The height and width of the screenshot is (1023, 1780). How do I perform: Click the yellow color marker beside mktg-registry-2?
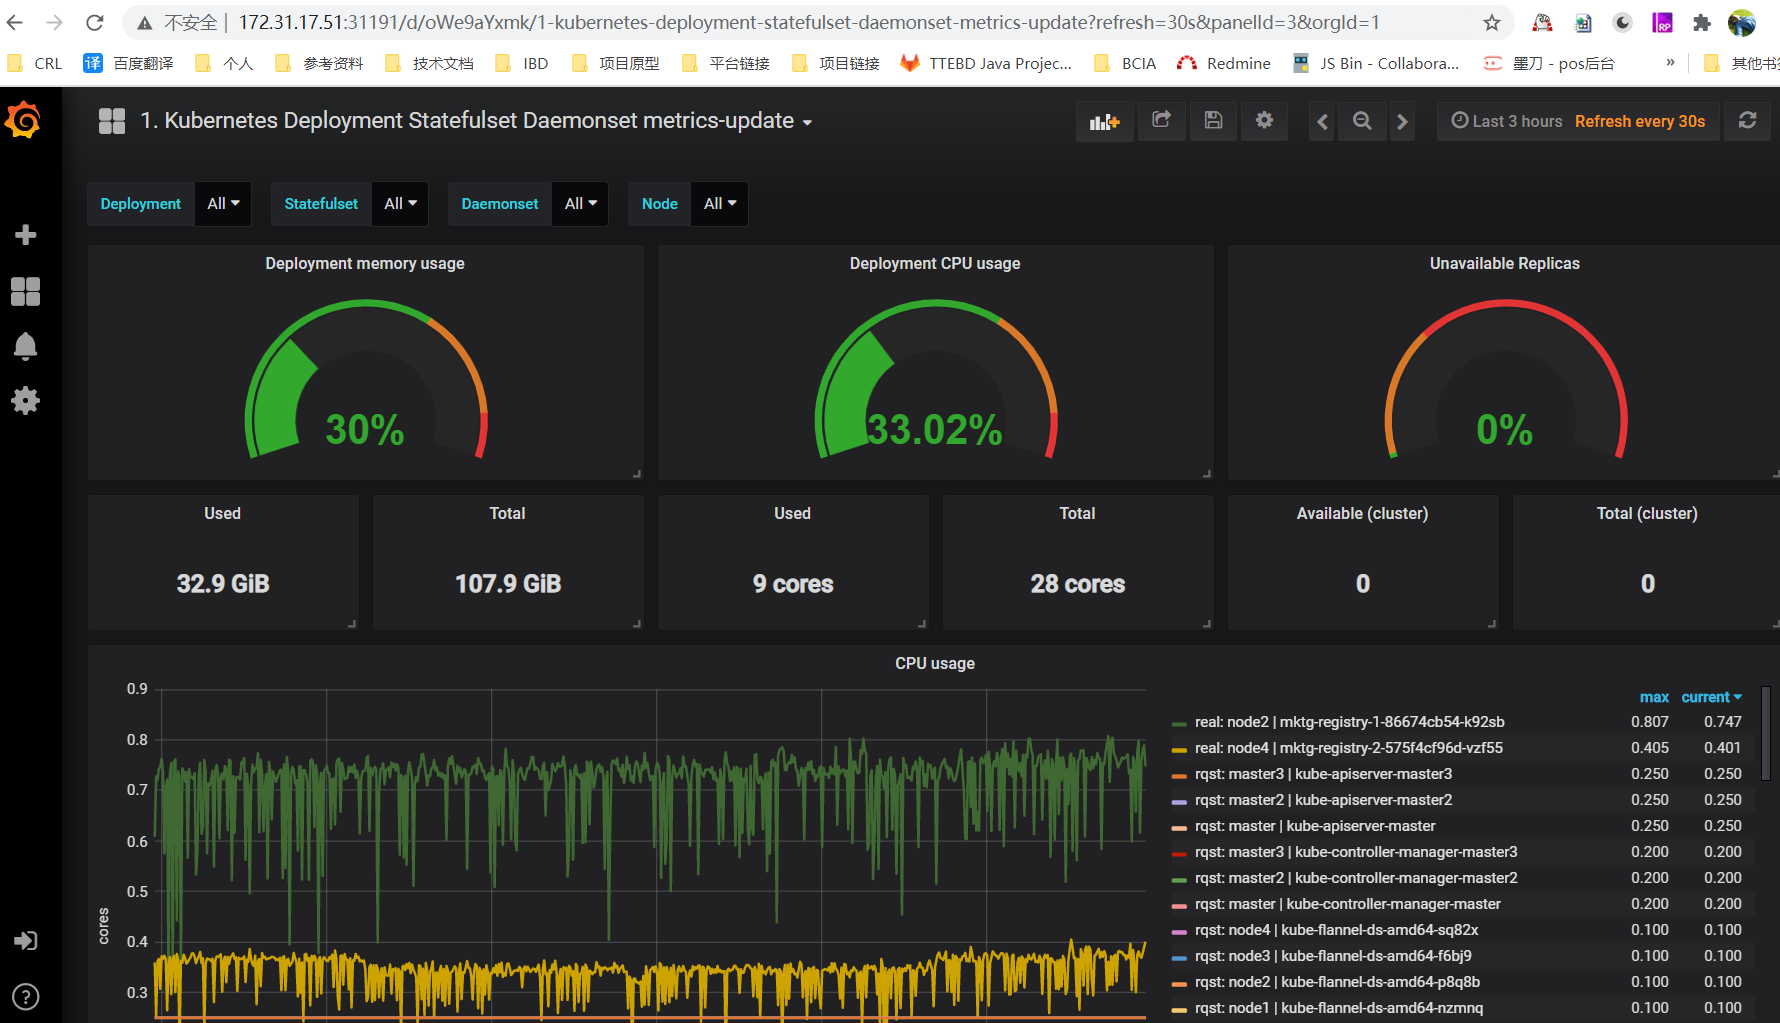tap(1178, 747)
